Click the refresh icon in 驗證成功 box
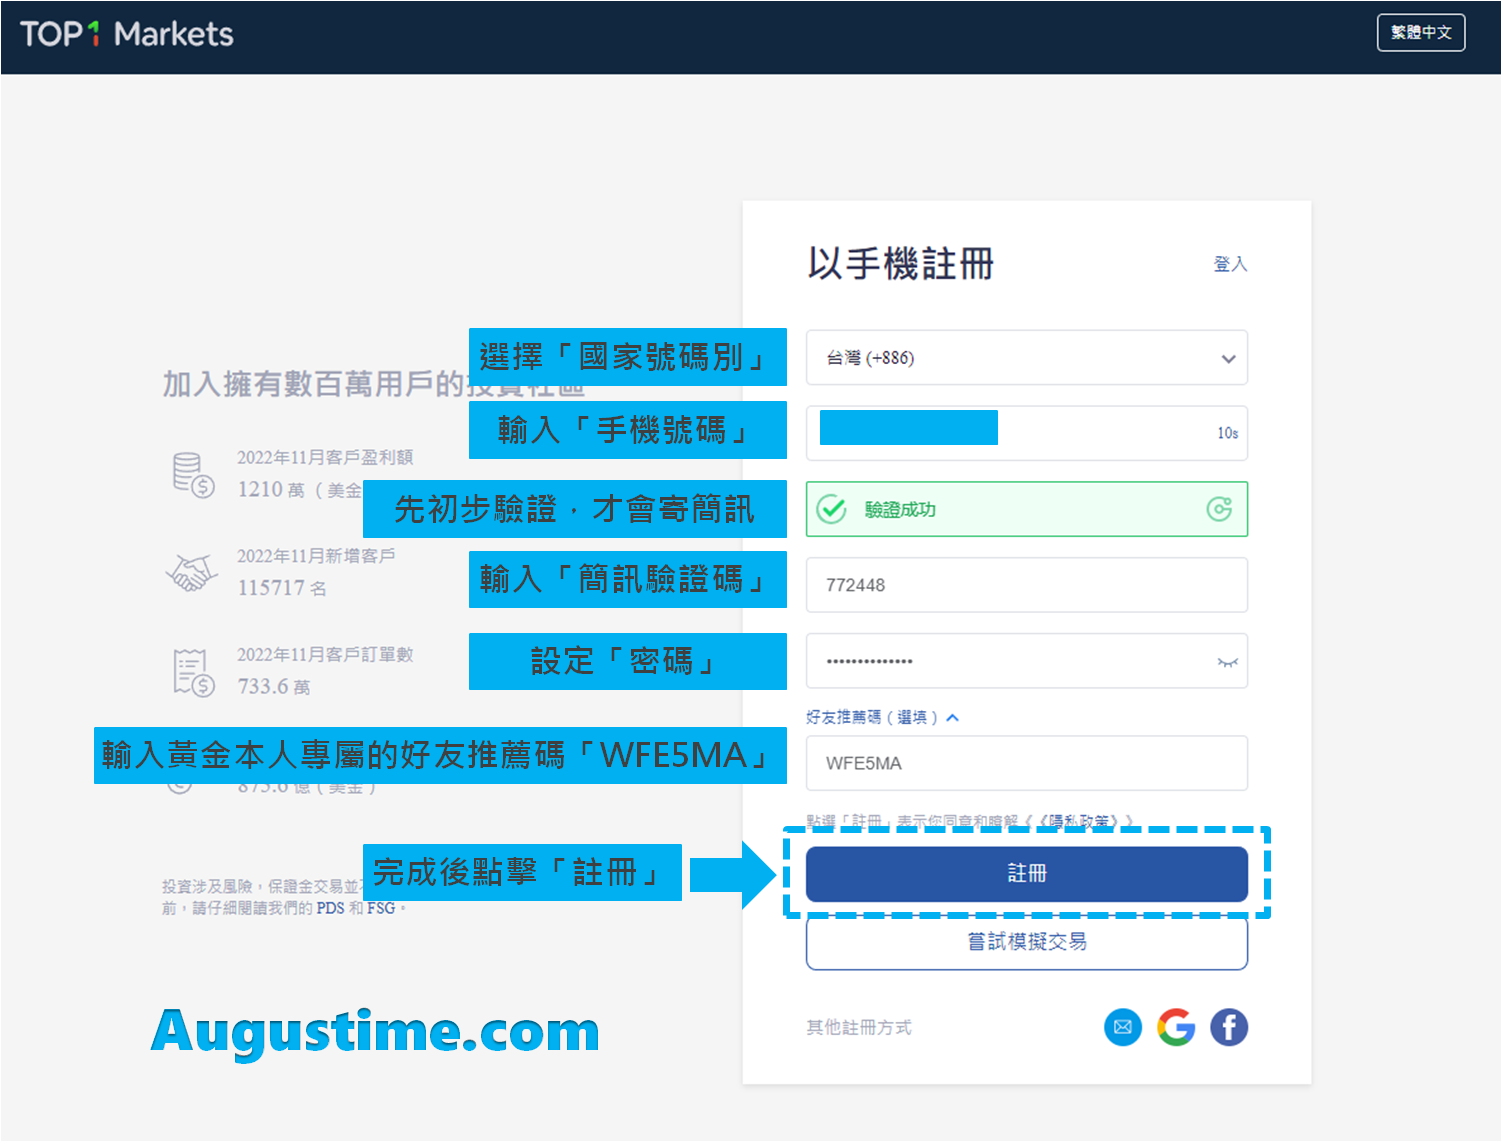This screenshot has height=1142, width=1502. pos(1219,509)
